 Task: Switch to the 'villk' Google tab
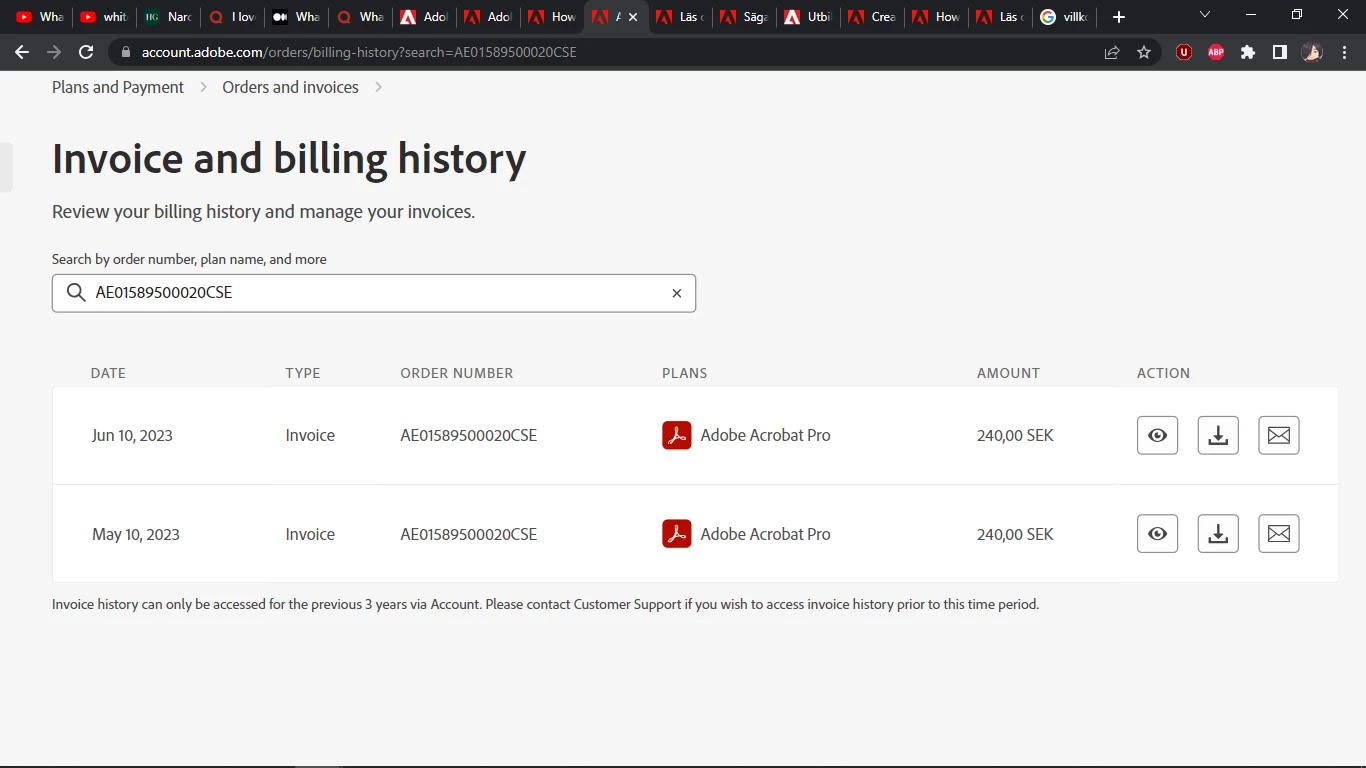(1063, 17)
